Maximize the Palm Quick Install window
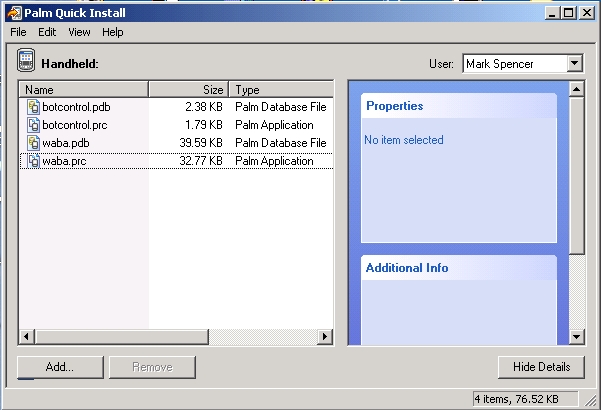 tap(568, 13)
